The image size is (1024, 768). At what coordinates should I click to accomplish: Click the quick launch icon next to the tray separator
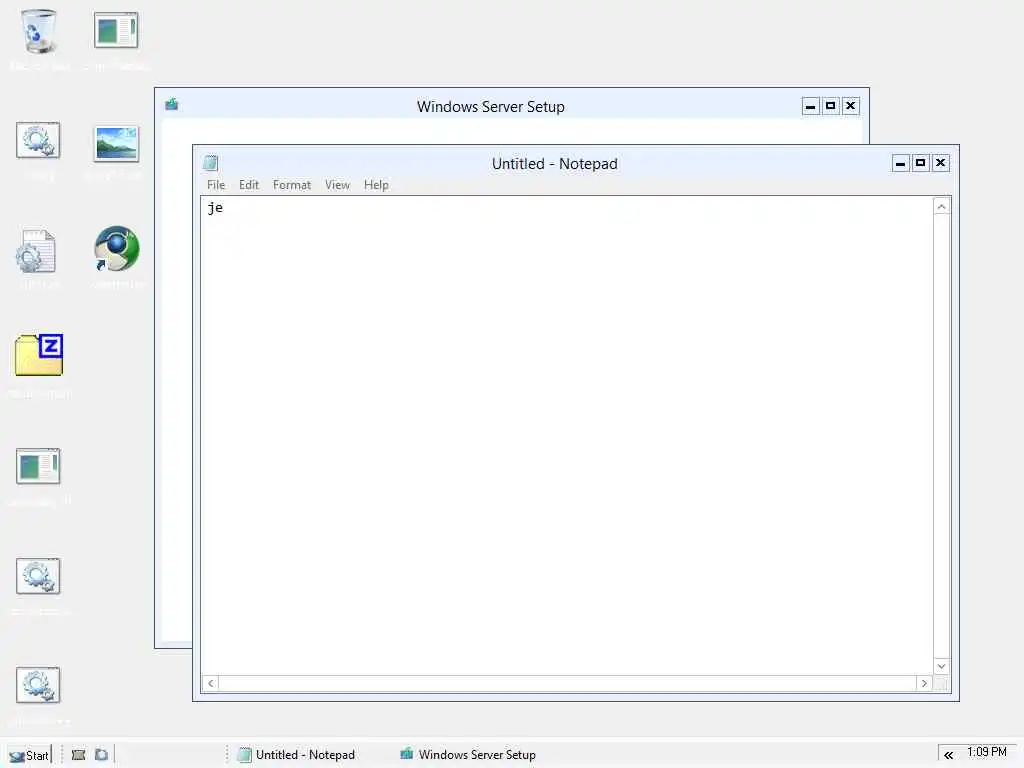click(x=101, y=755)
